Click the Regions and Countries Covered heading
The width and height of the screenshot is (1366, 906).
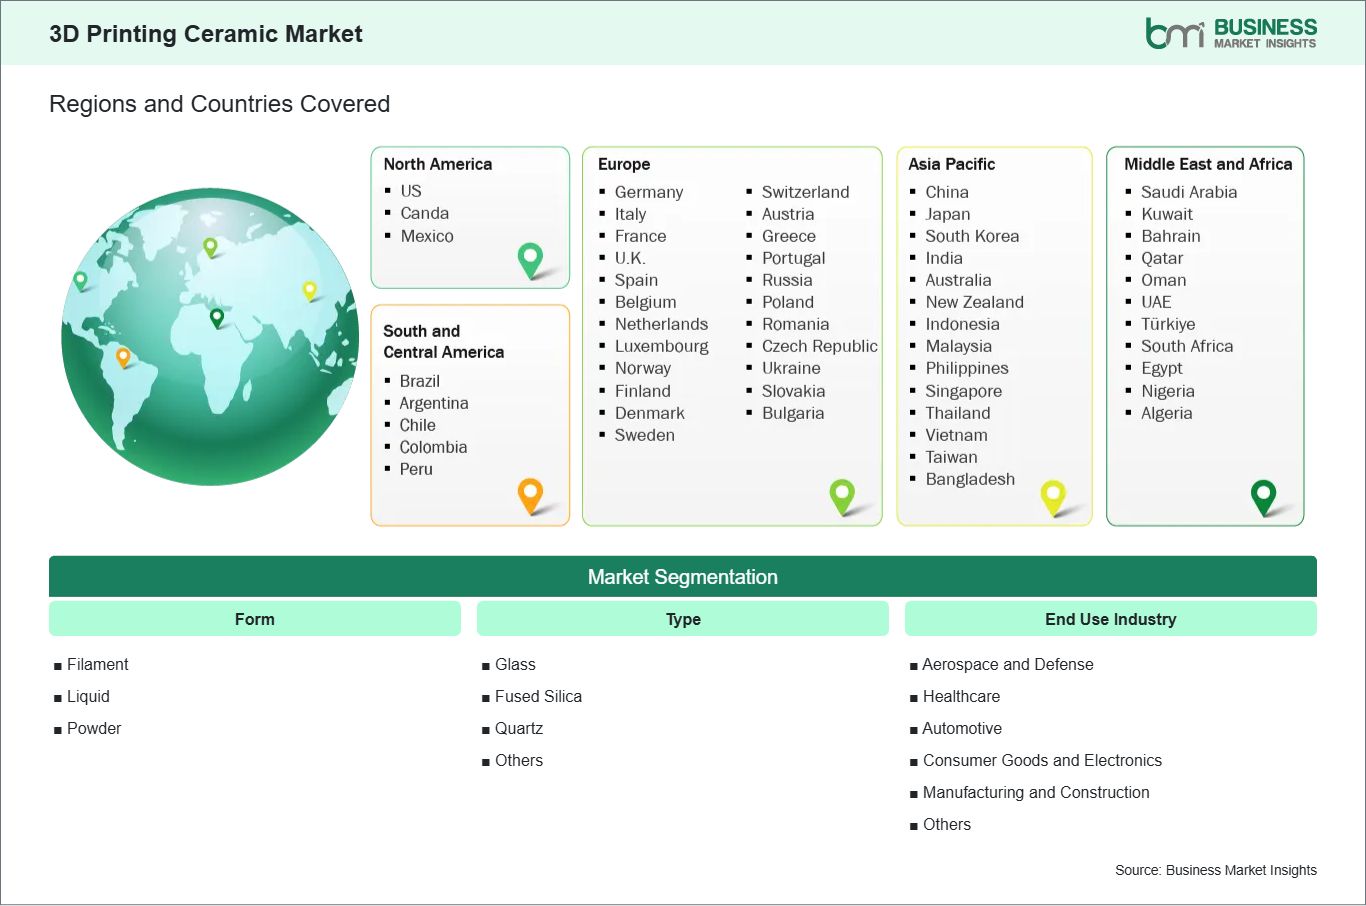[219, 103]
